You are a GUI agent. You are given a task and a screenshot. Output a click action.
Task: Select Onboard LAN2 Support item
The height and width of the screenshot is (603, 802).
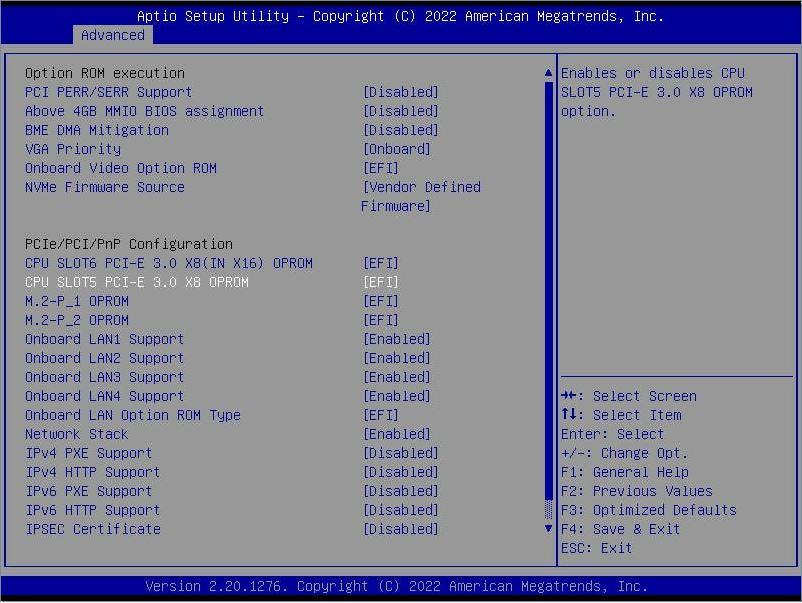tap(104, 358)
